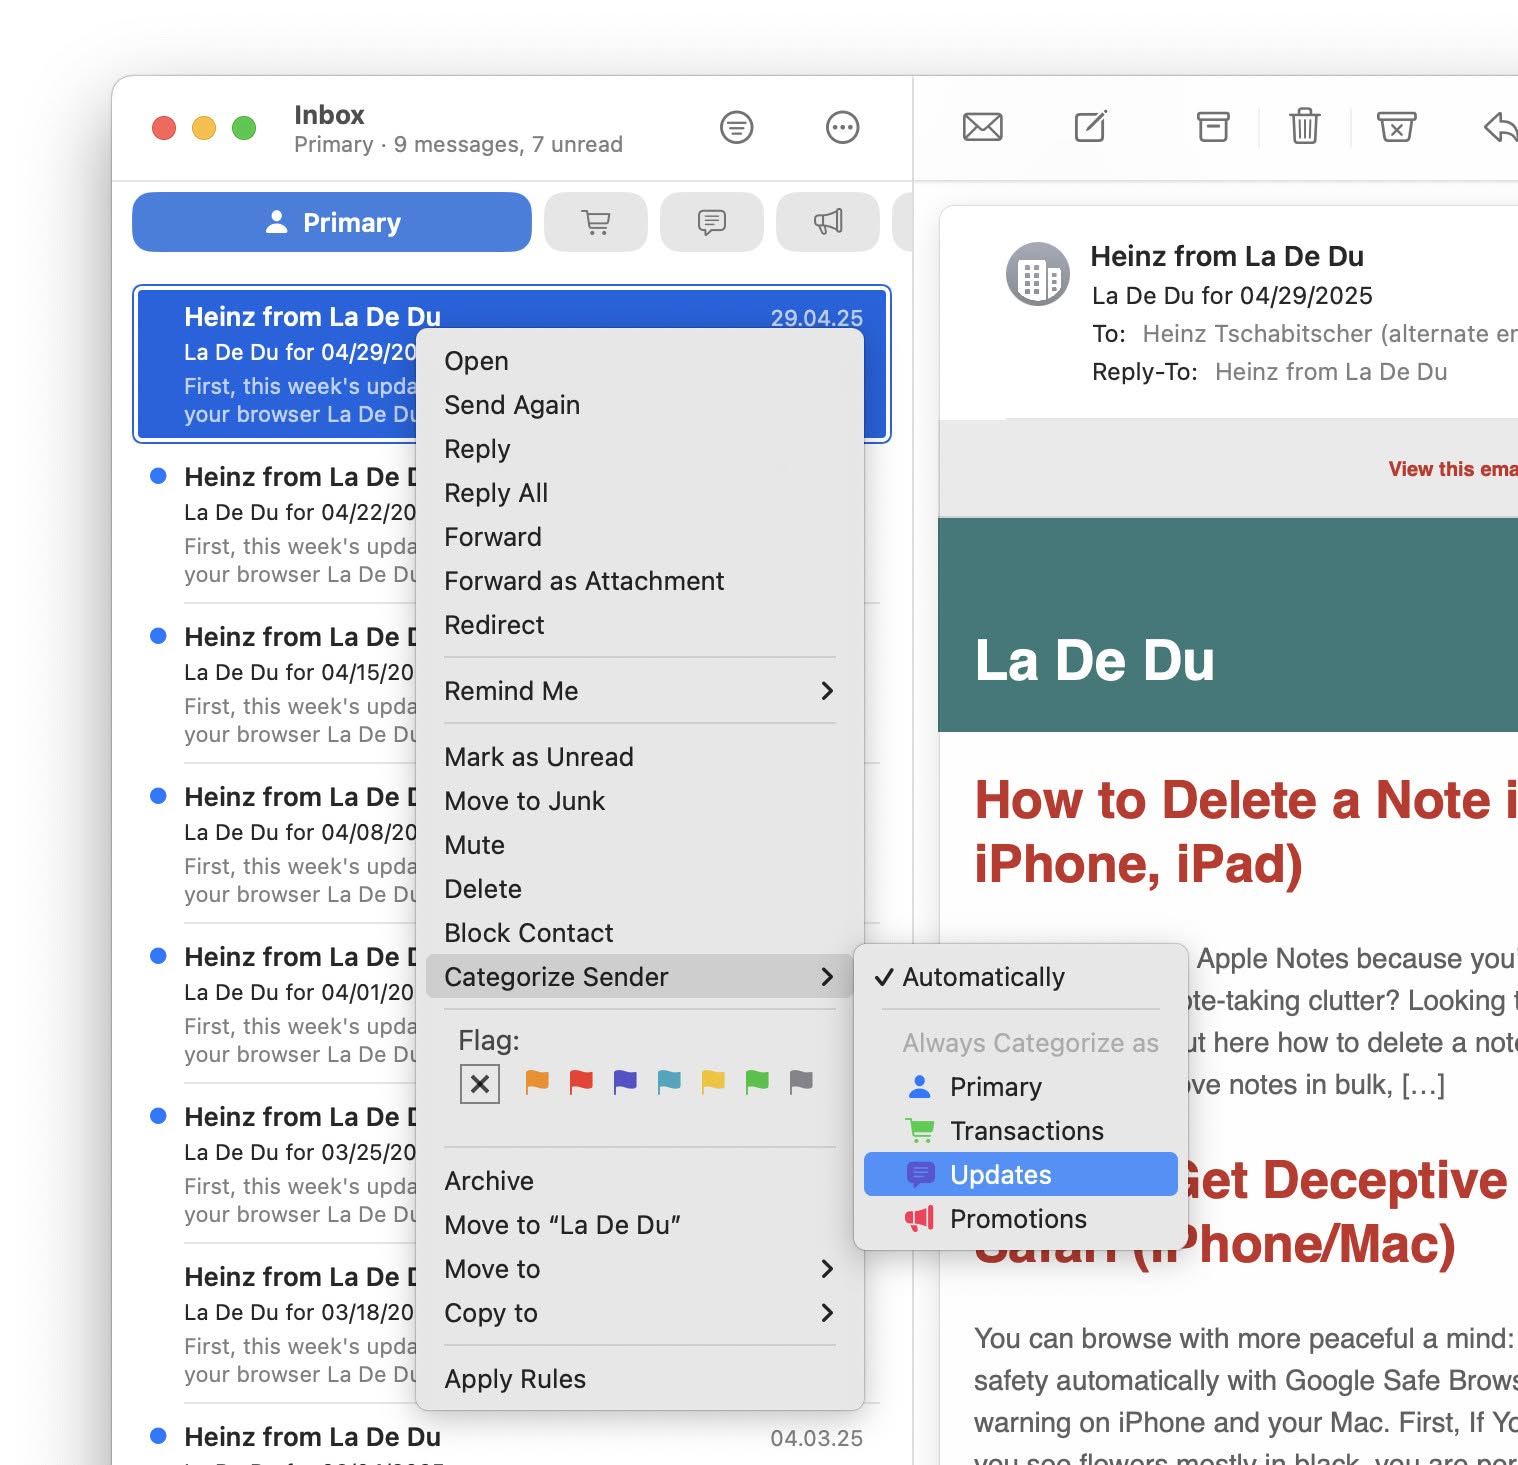
Task: Select the Primary category tab
Action: 332,222
